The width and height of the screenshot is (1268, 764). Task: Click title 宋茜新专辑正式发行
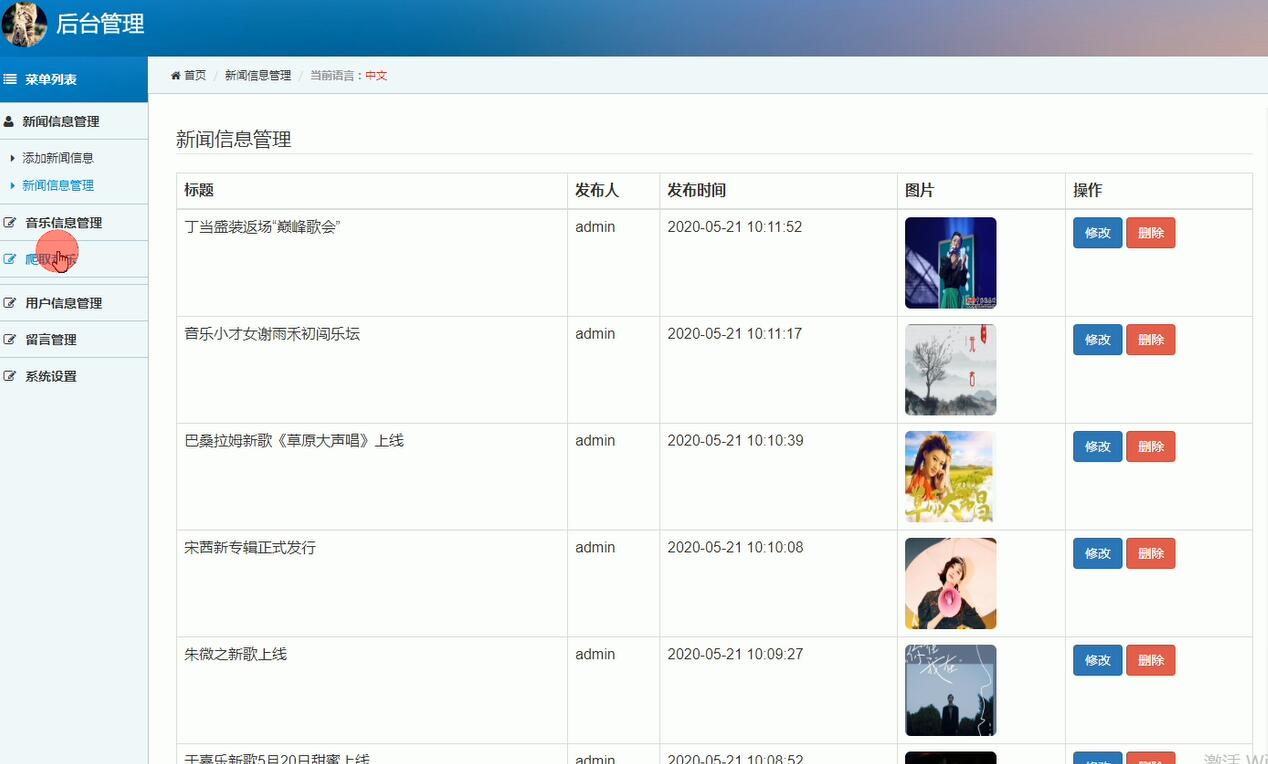[x=250, y=548]
